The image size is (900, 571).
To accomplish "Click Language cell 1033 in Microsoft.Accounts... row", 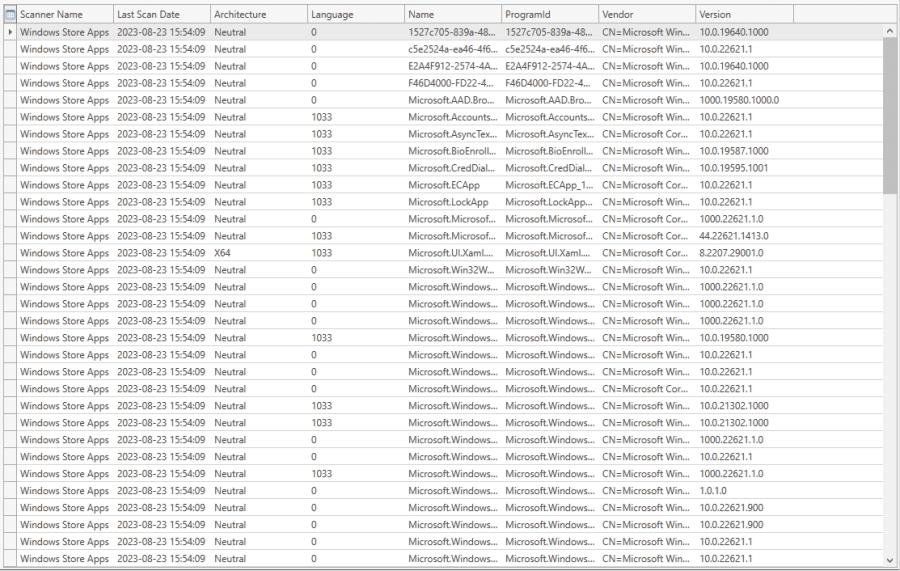I will (x=355, y=117).
